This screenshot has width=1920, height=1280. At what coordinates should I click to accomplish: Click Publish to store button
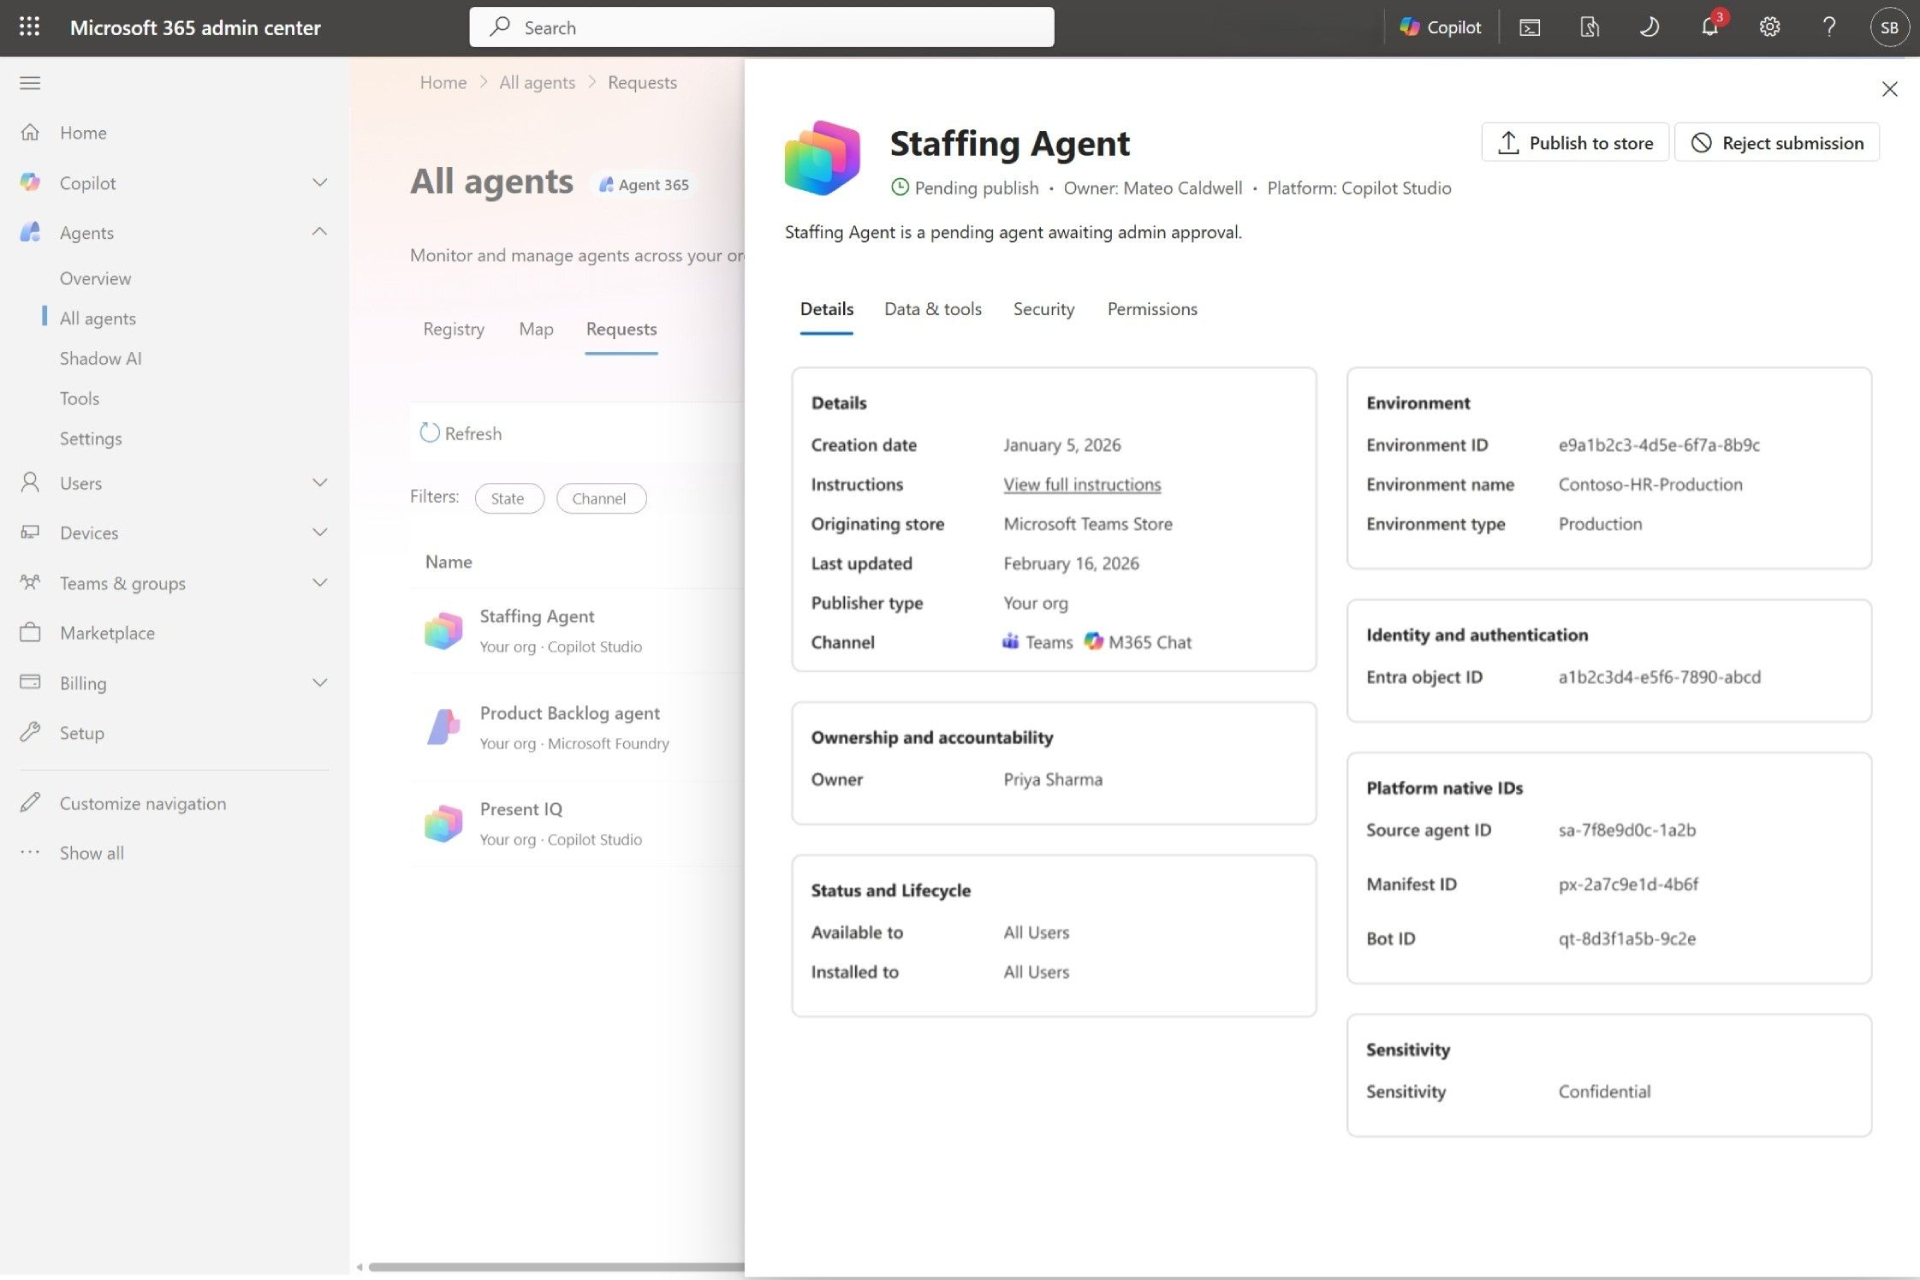(1575, 143)
